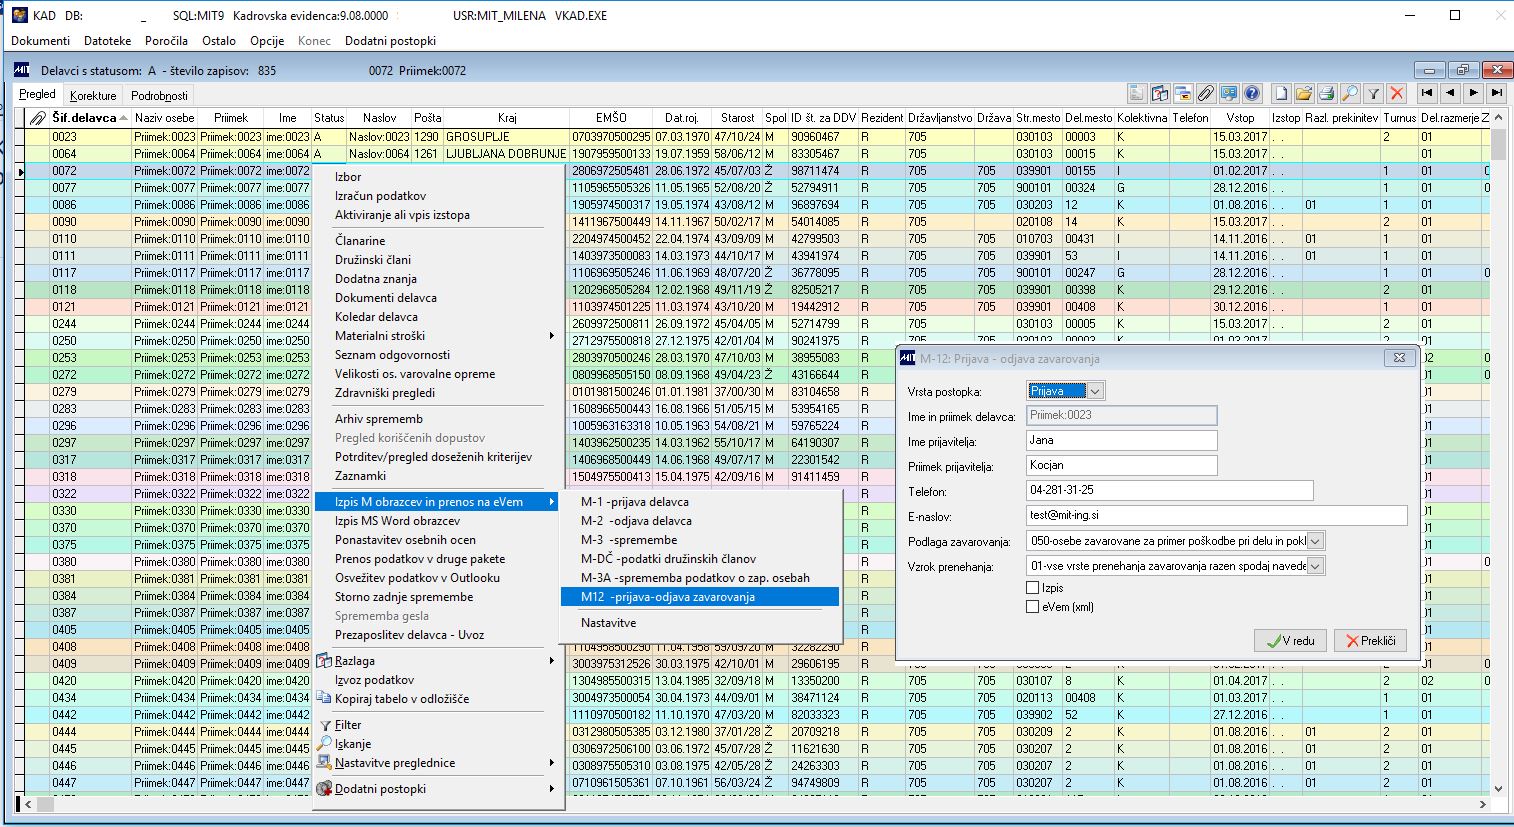Click Prekliči button

1371,641
